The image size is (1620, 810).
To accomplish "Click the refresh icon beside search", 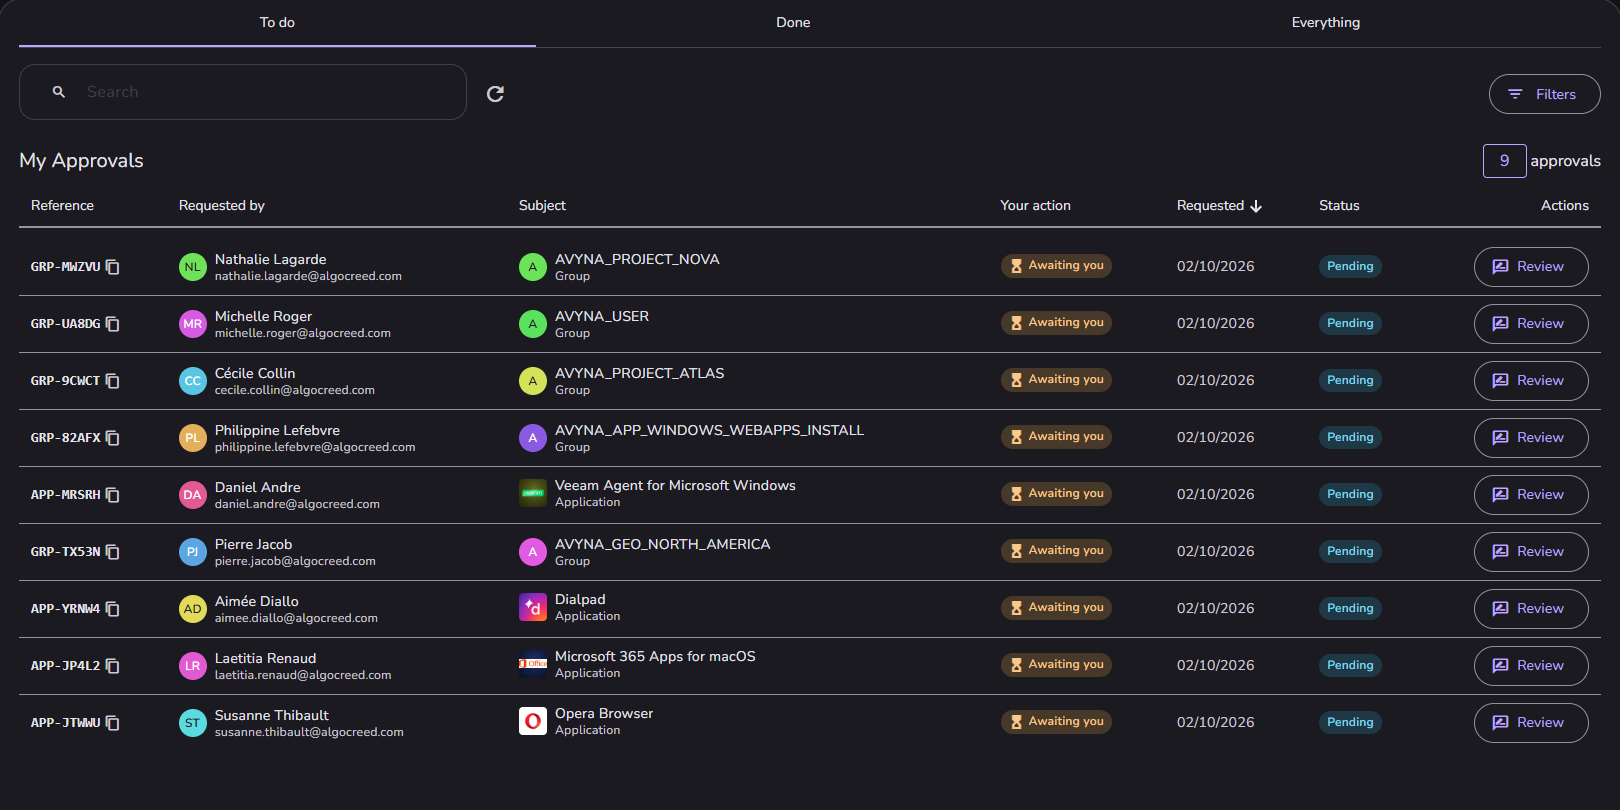I will tap(495, 94).
